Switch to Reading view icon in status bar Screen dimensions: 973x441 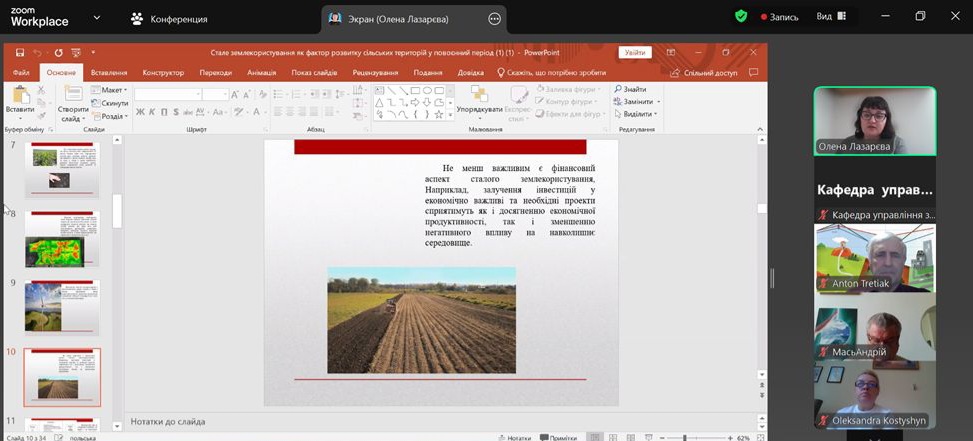[630, 437]
